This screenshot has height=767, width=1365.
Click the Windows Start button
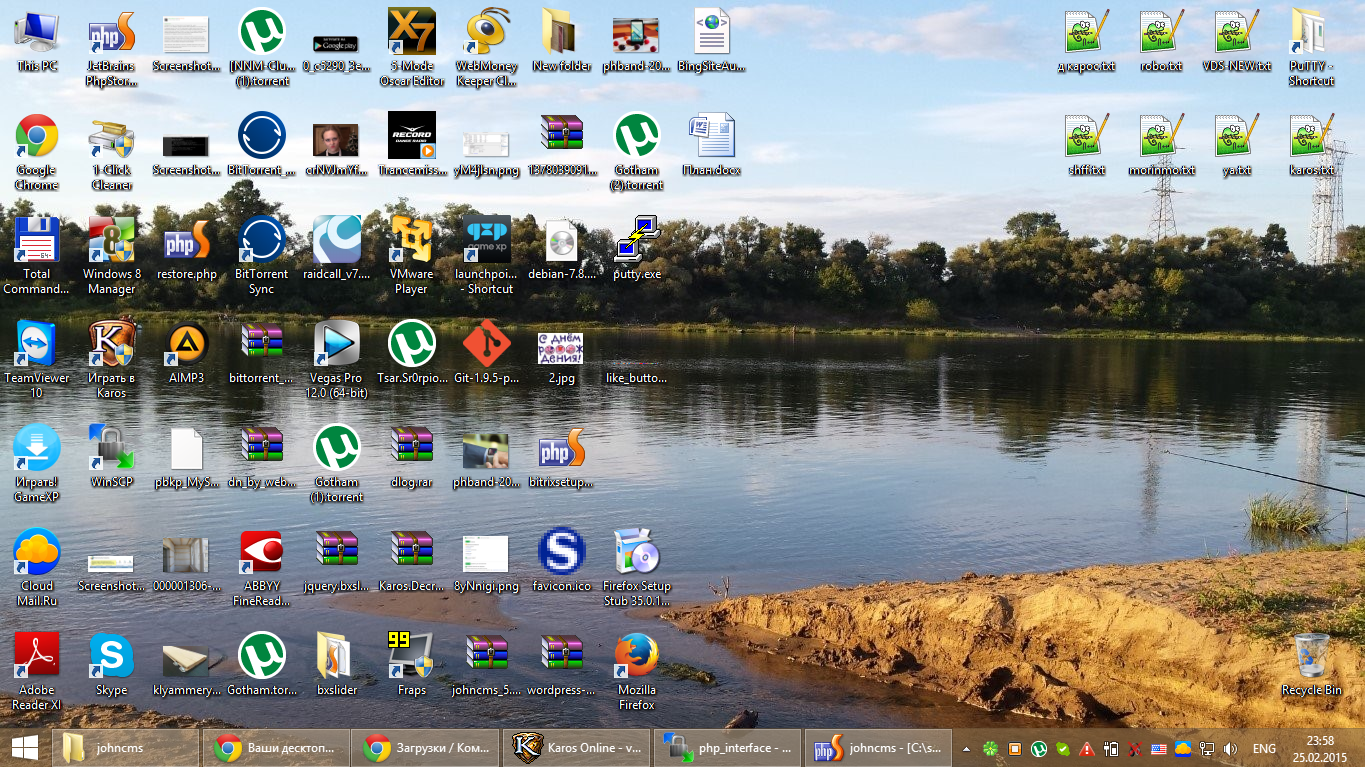[x=25, y=748]
